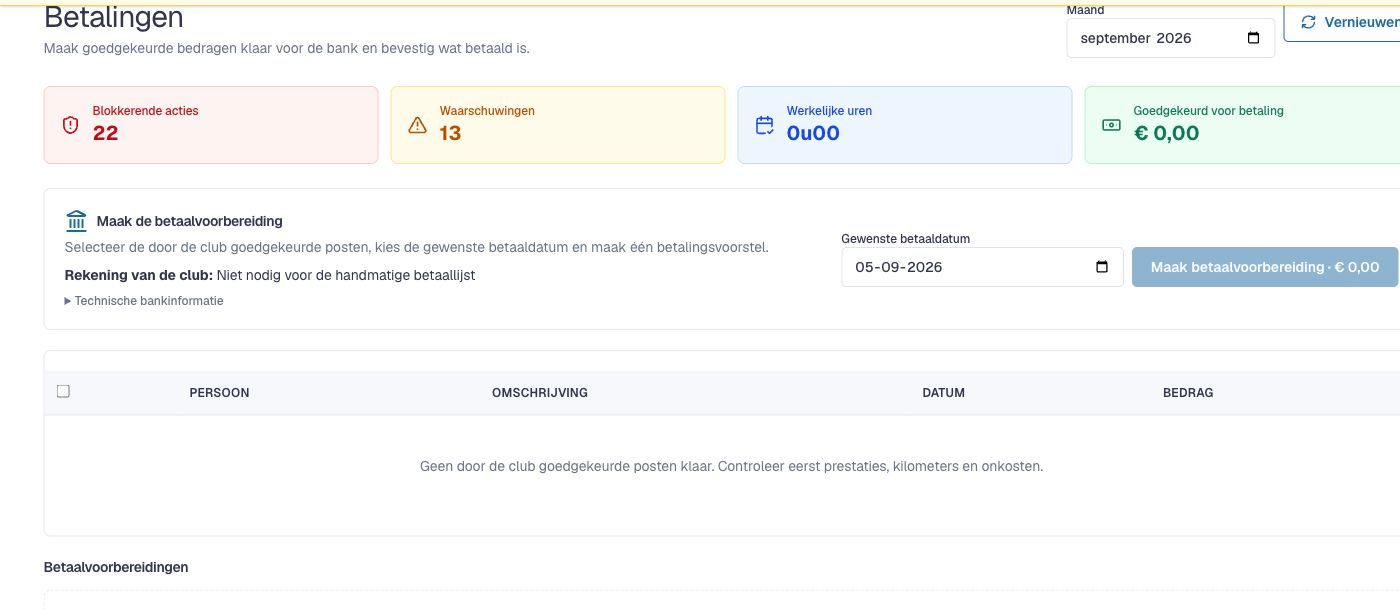
Task: Click the refresh icon on Vernieuwen button
Action: point(1308,22)
